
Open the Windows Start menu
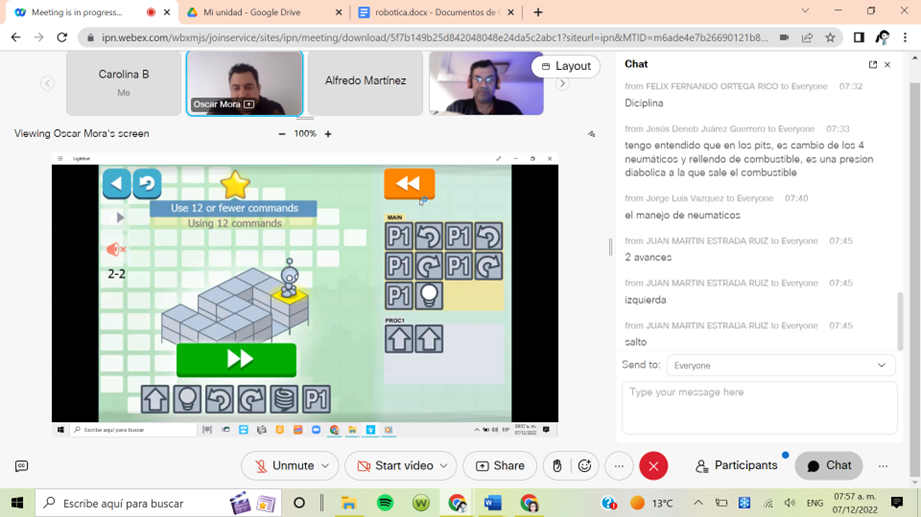[x=17, y=503]
